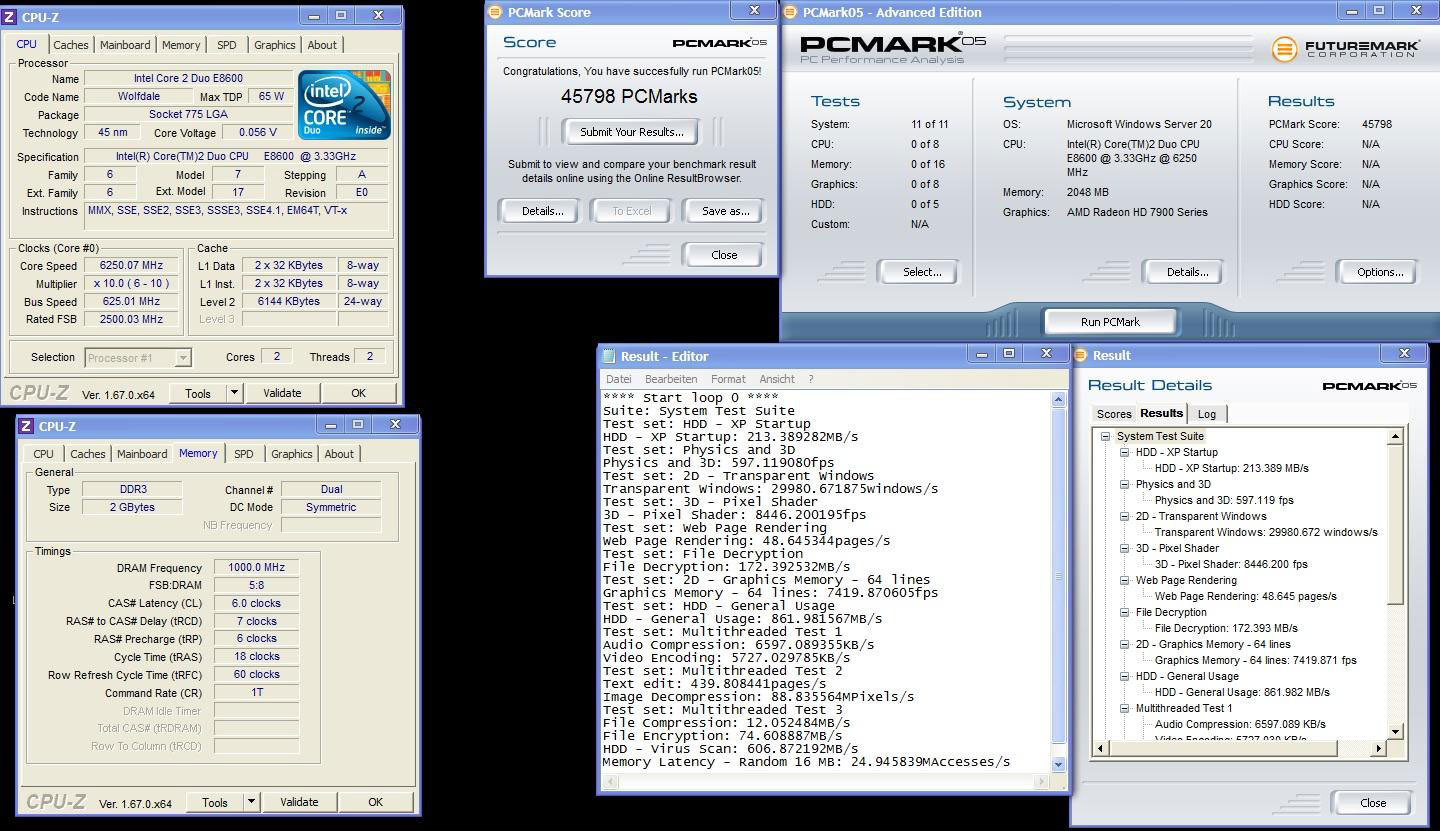Screen dimensions: 1440x831
Task: Open Tools dropdown arrow in memory CPU-Z window
Action: click(252, 802)
